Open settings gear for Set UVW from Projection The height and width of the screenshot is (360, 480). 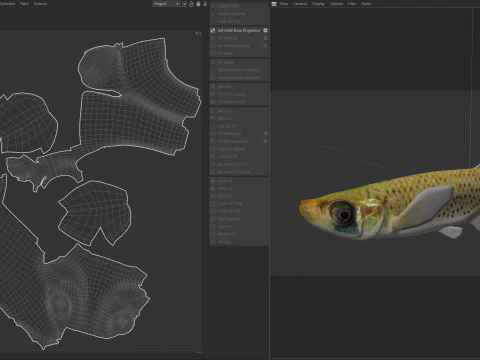pos(265,30)
